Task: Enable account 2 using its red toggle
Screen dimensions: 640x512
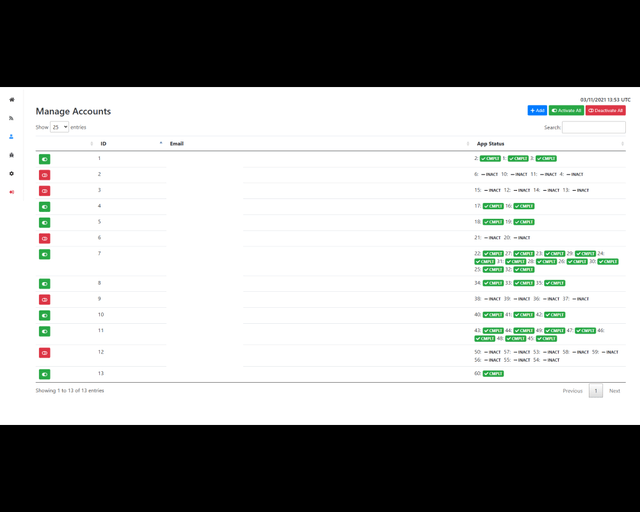Action: [44, 175]
